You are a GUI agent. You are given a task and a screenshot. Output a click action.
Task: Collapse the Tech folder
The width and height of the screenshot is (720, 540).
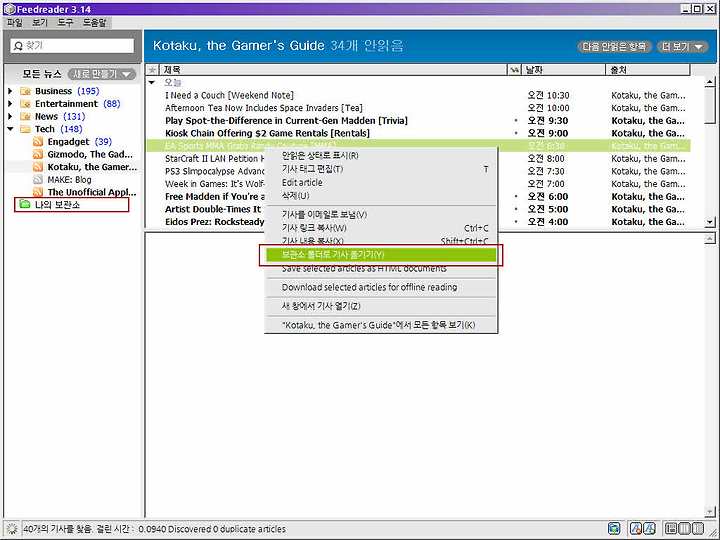pyautogui.click(x=10, y=129)
